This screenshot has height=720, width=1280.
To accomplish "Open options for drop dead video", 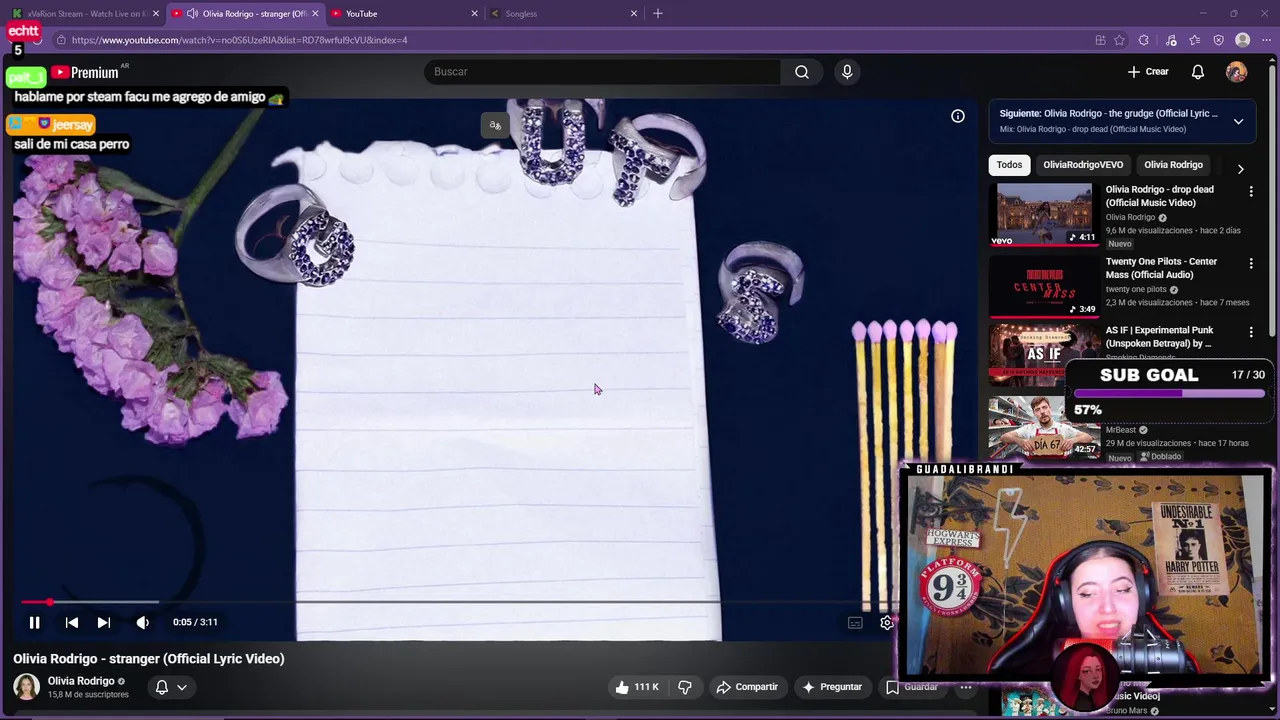I will pos(1250,191).
